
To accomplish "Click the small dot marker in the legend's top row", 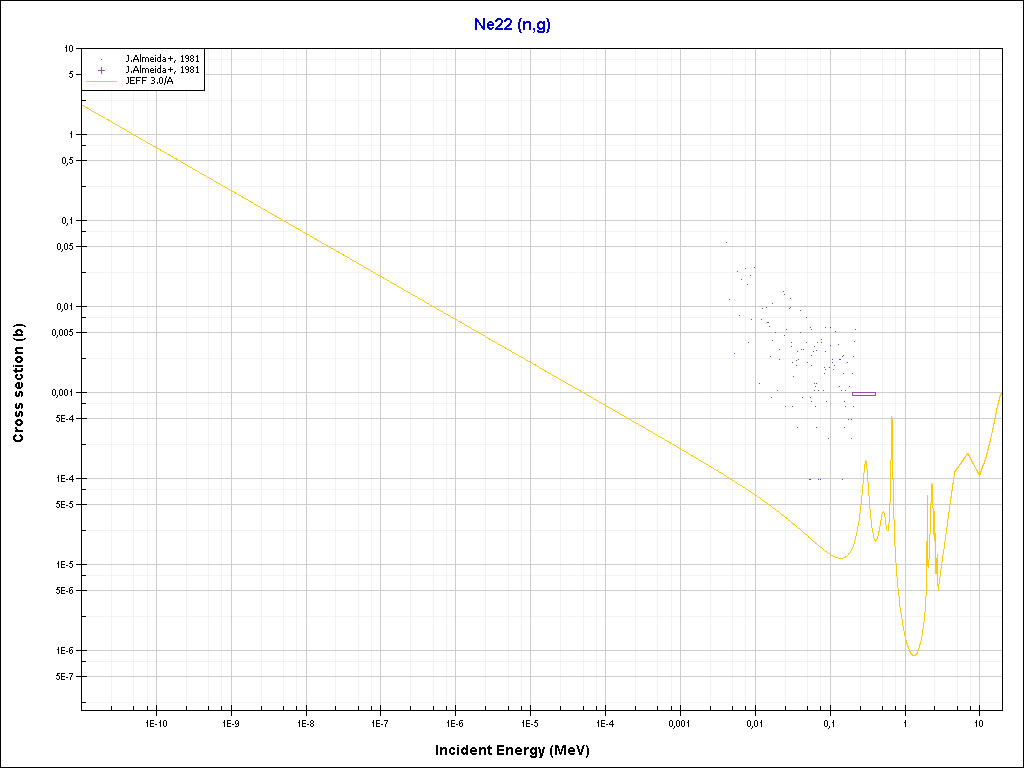I will click(102, 59).
